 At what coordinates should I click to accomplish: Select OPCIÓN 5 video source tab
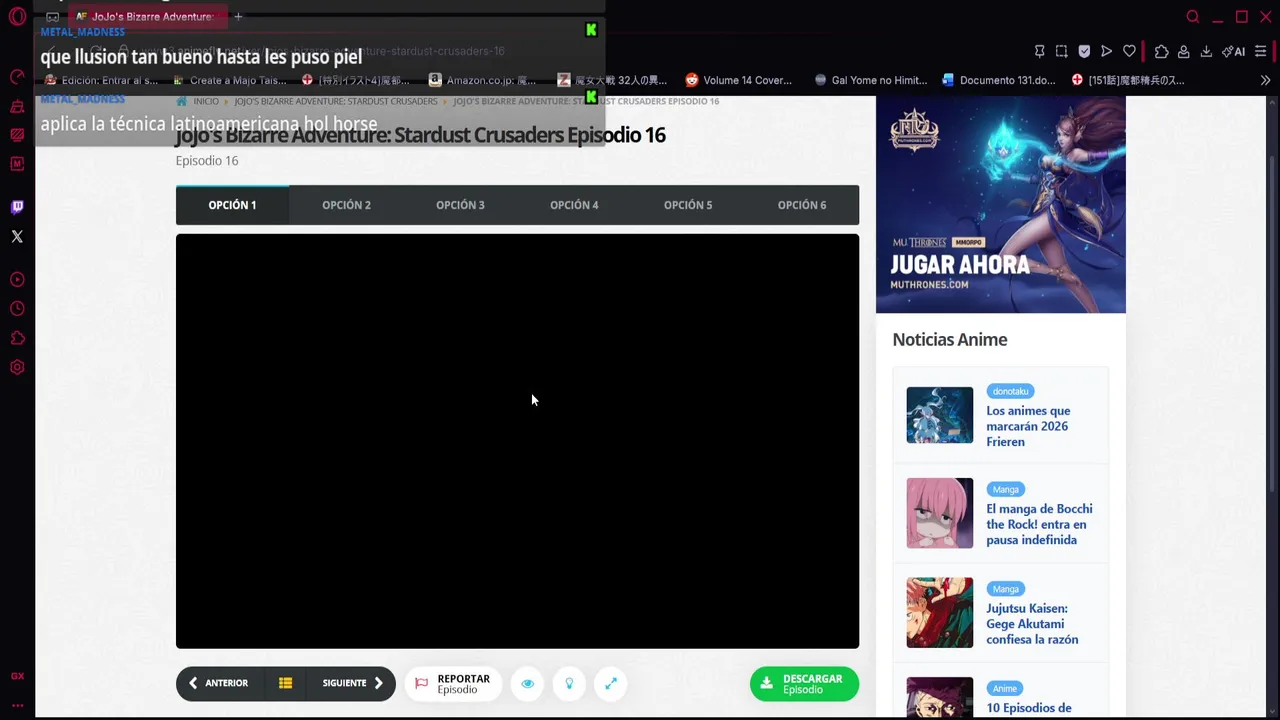click(688, 205)
